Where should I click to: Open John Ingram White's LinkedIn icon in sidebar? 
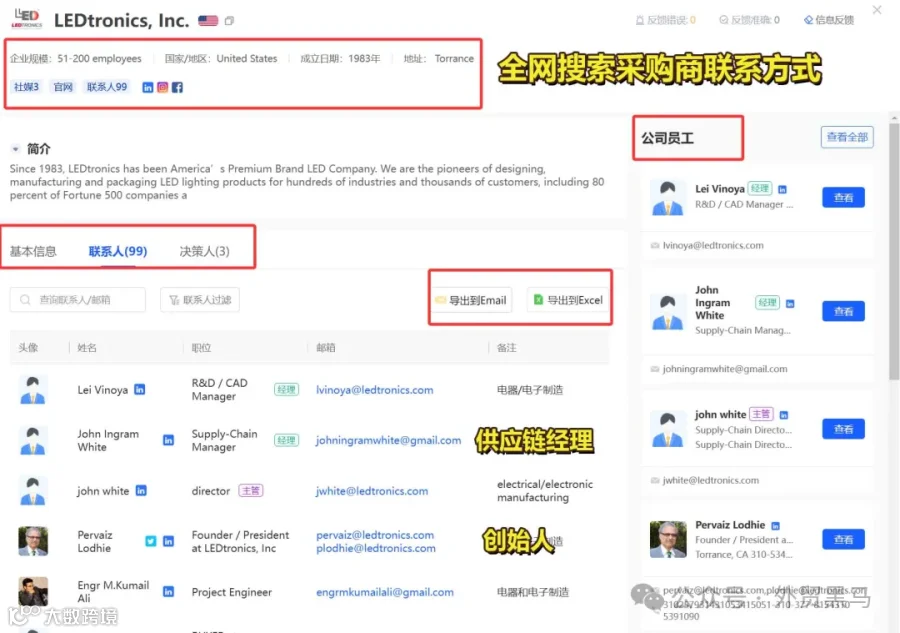point(790,303)
